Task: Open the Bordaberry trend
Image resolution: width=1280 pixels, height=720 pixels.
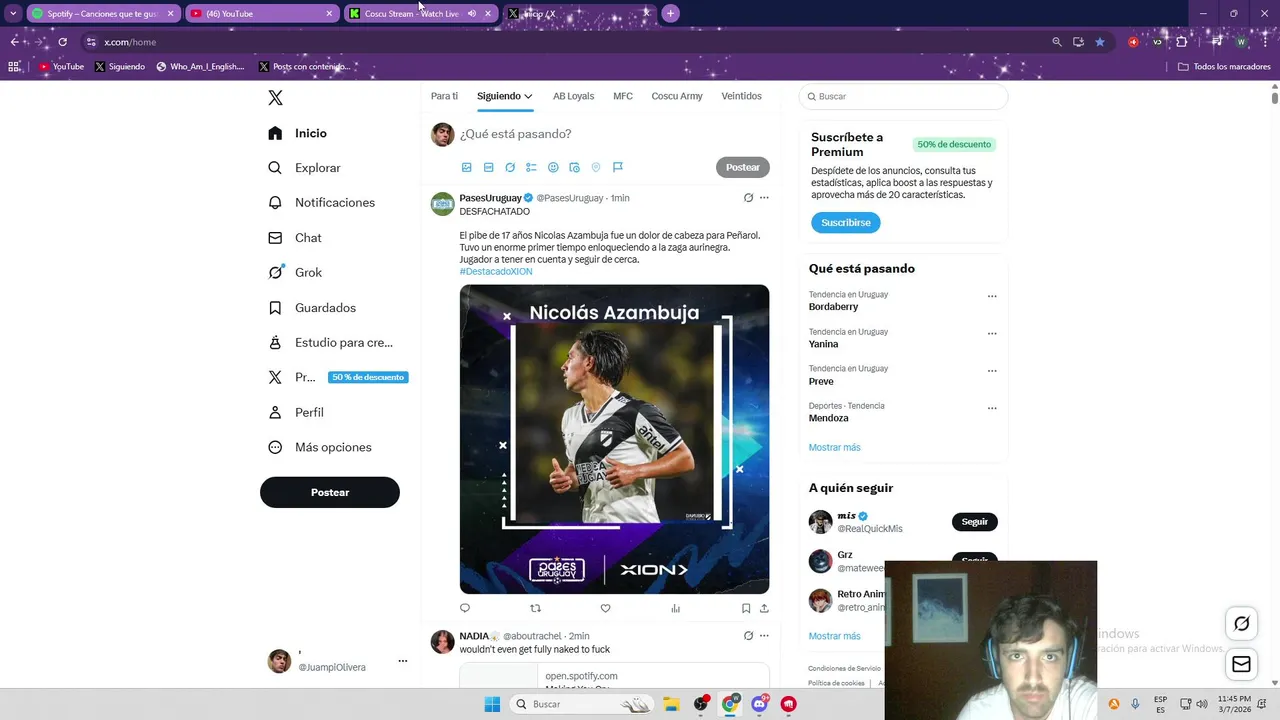Action: click(x=834, y=307)
